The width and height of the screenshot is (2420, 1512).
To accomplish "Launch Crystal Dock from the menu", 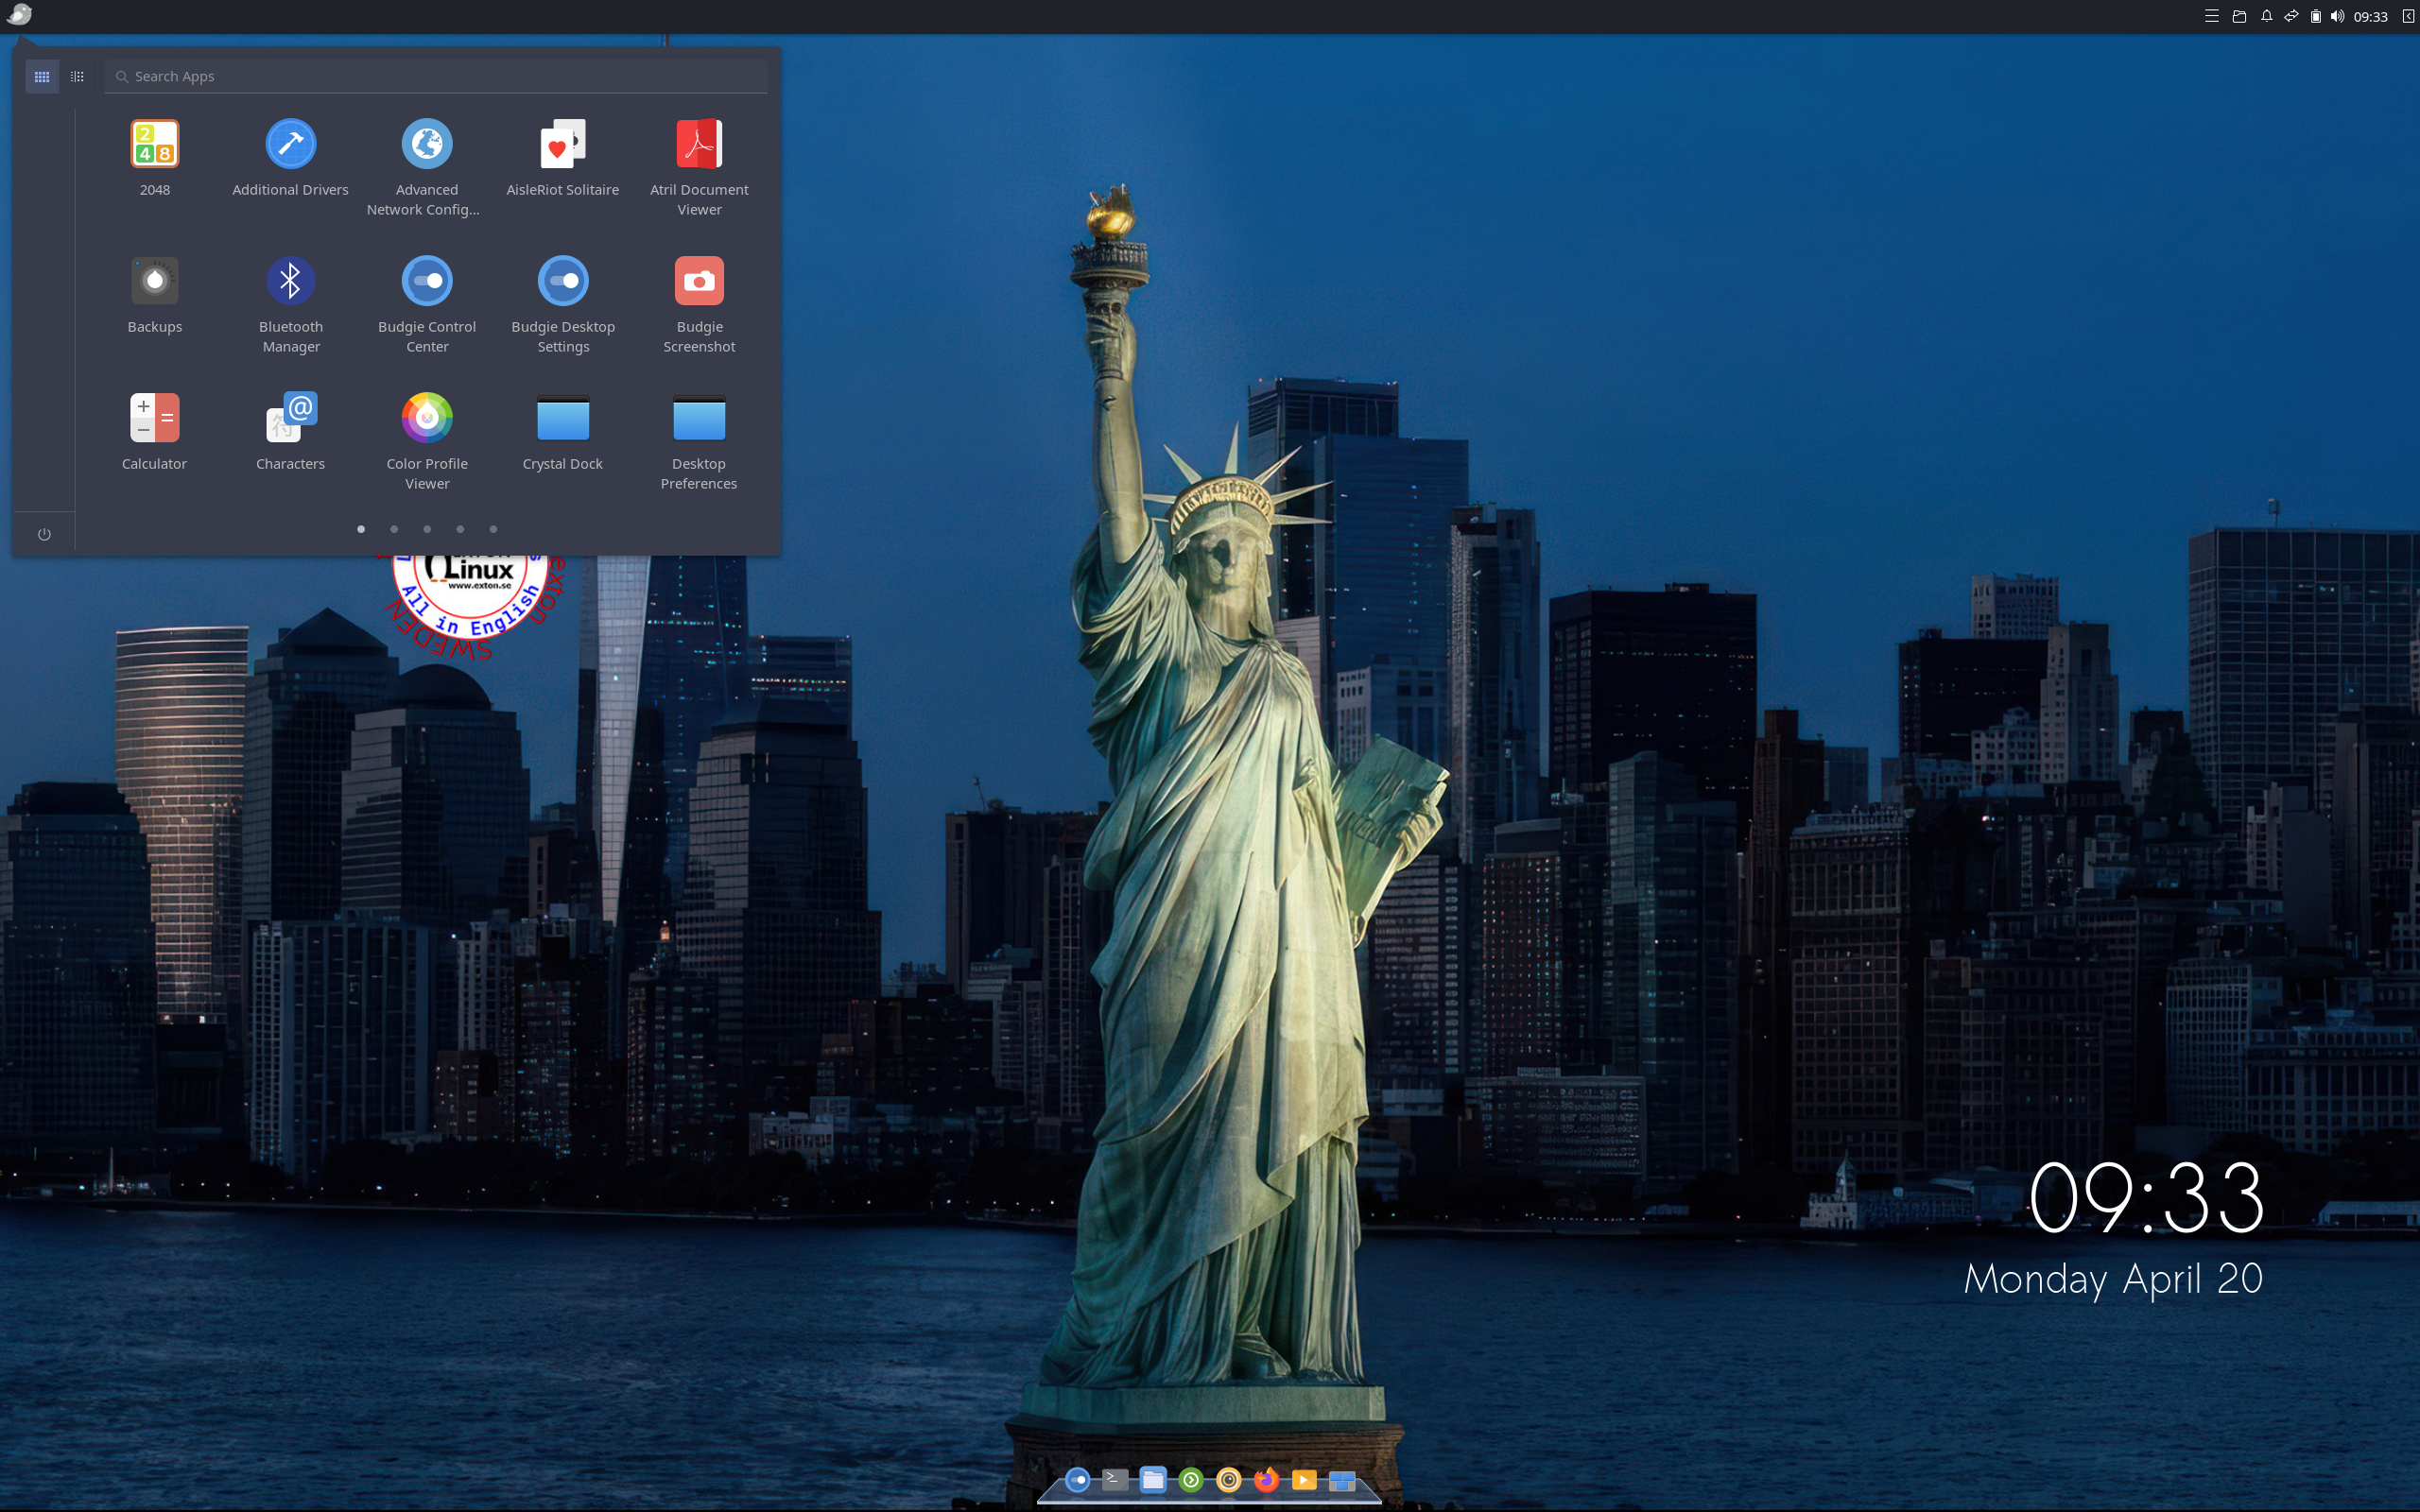I will [563, 433].
